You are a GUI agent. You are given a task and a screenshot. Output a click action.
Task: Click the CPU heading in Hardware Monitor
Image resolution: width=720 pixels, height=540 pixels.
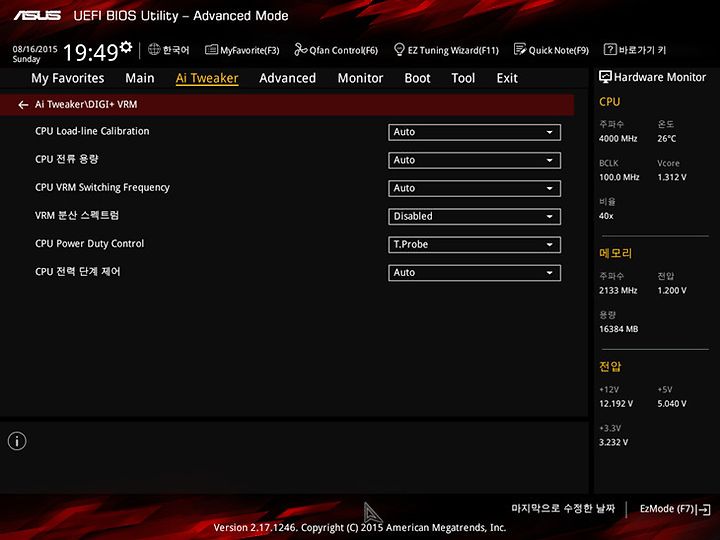609,102
